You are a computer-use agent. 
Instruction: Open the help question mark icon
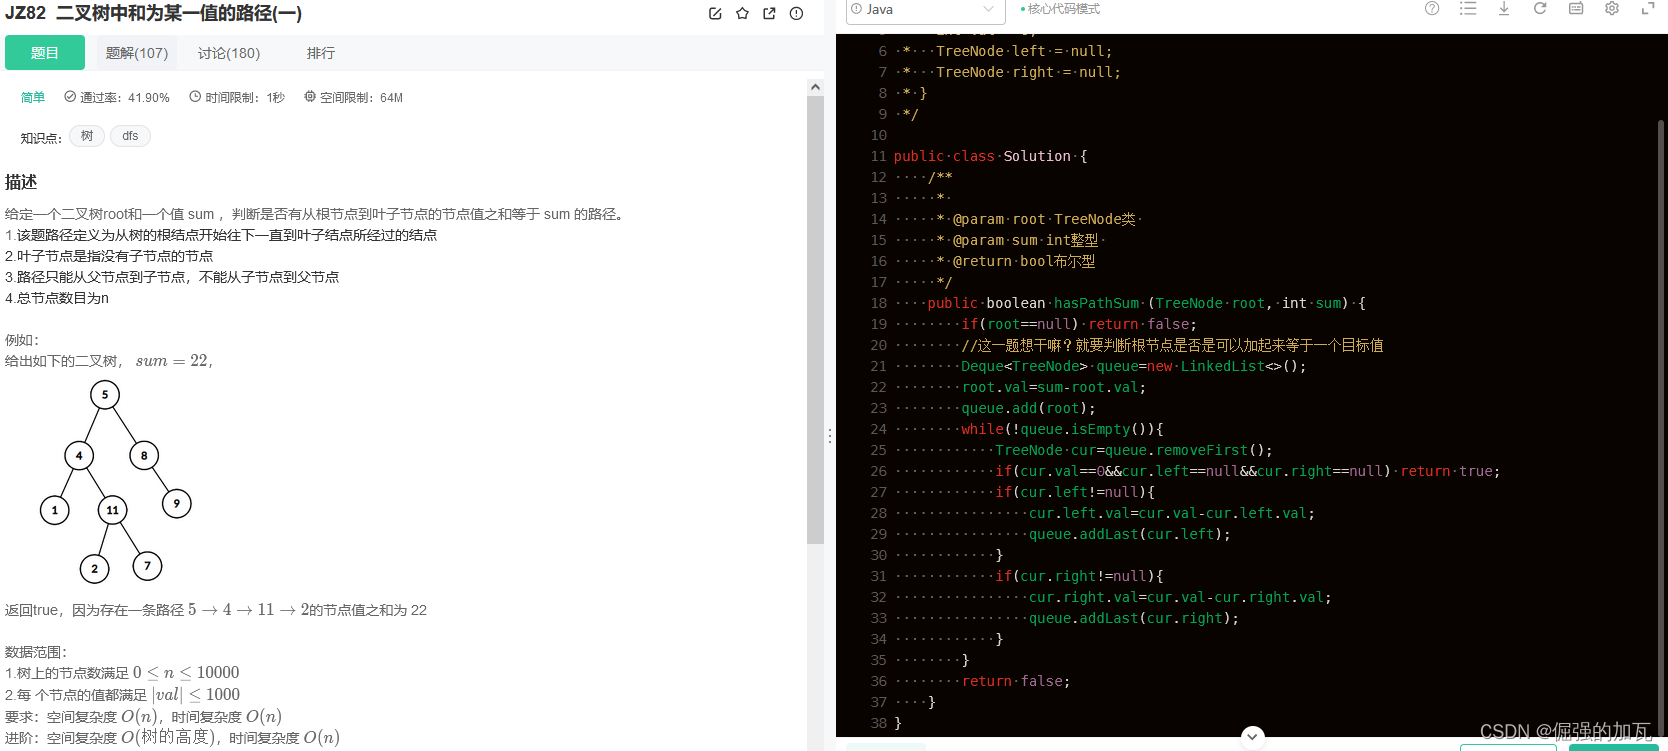[x=1432, y=8]
